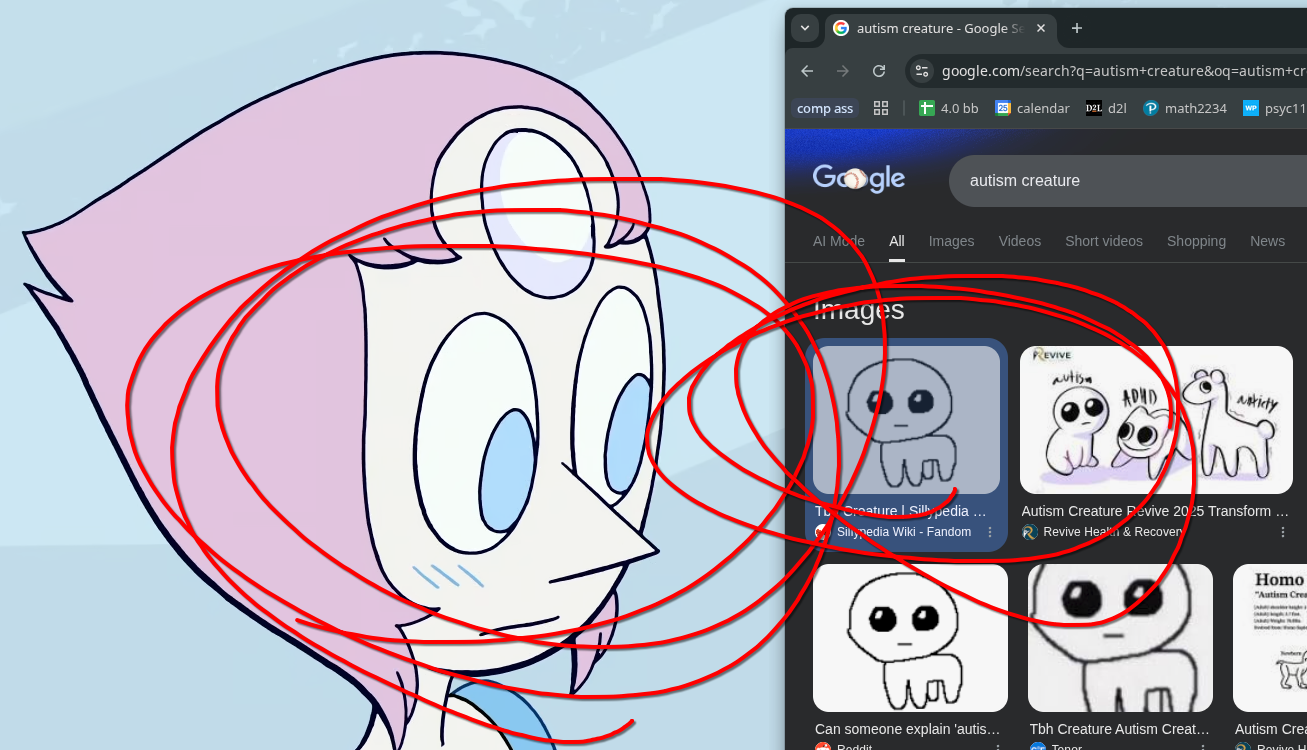Select the All results tab
1307x750 pixels.
click(x=897, y=241)
